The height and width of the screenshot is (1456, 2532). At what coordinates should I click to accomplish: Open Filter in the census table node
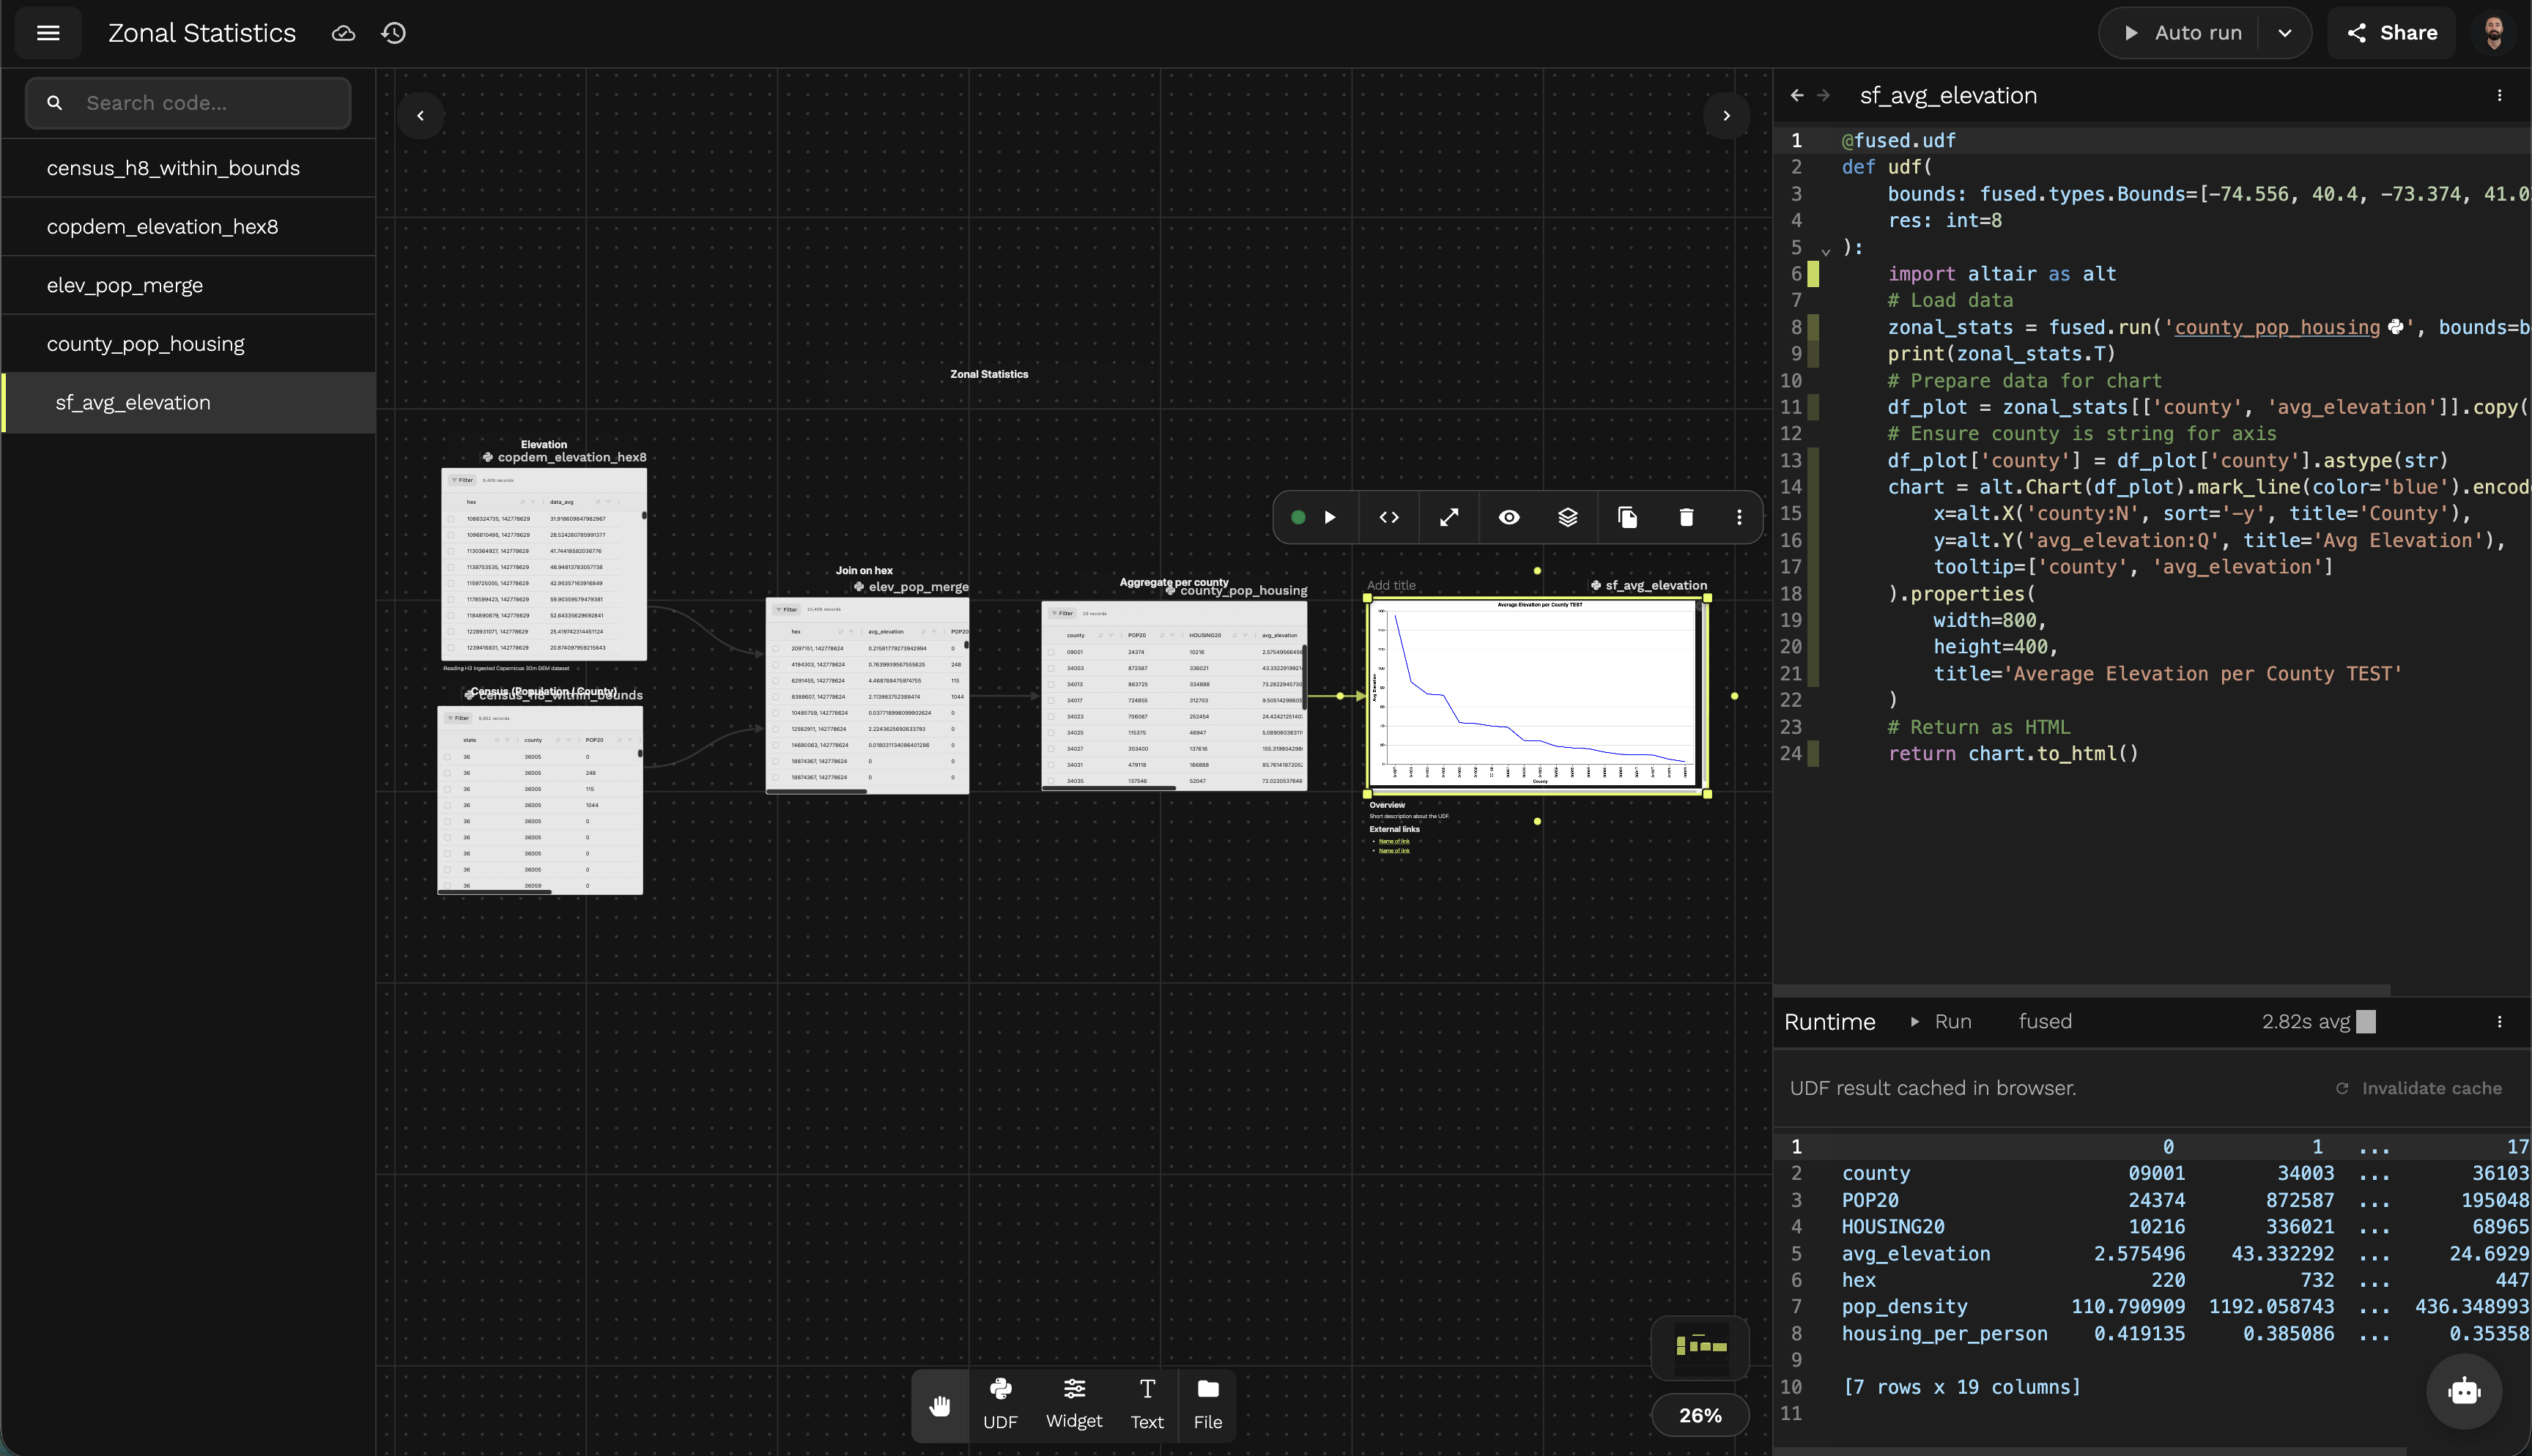459,718
